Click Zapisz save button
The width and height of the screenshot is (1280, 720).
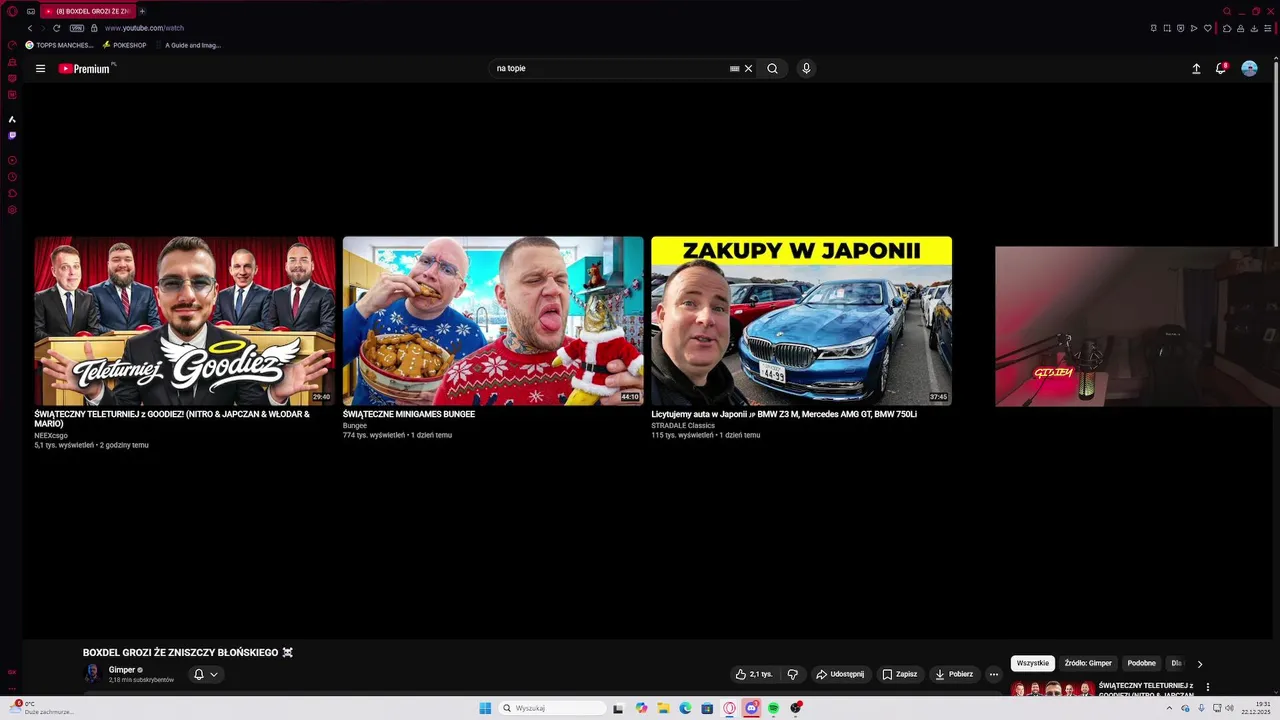click(899, 674)
